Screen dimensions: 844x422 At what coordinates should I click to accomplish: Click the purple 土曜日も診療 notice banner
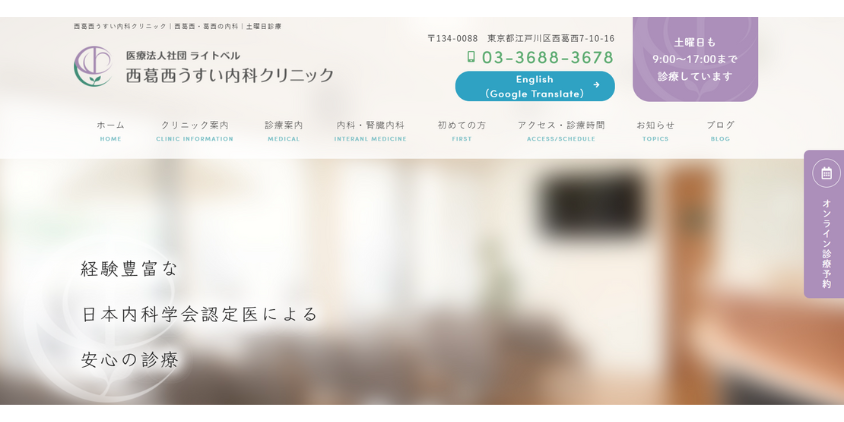[695, 59]
